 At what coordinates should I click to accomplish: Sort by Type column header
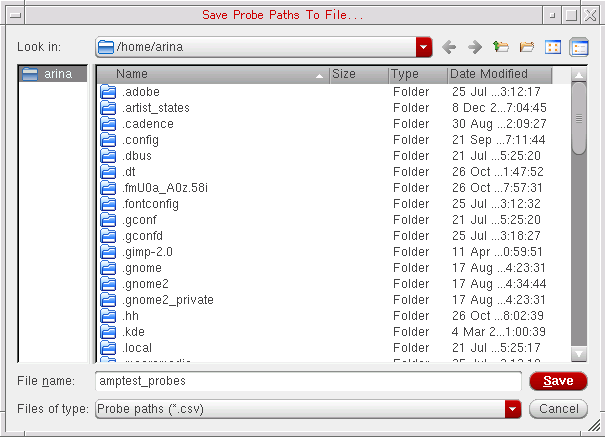coord(418,74)
